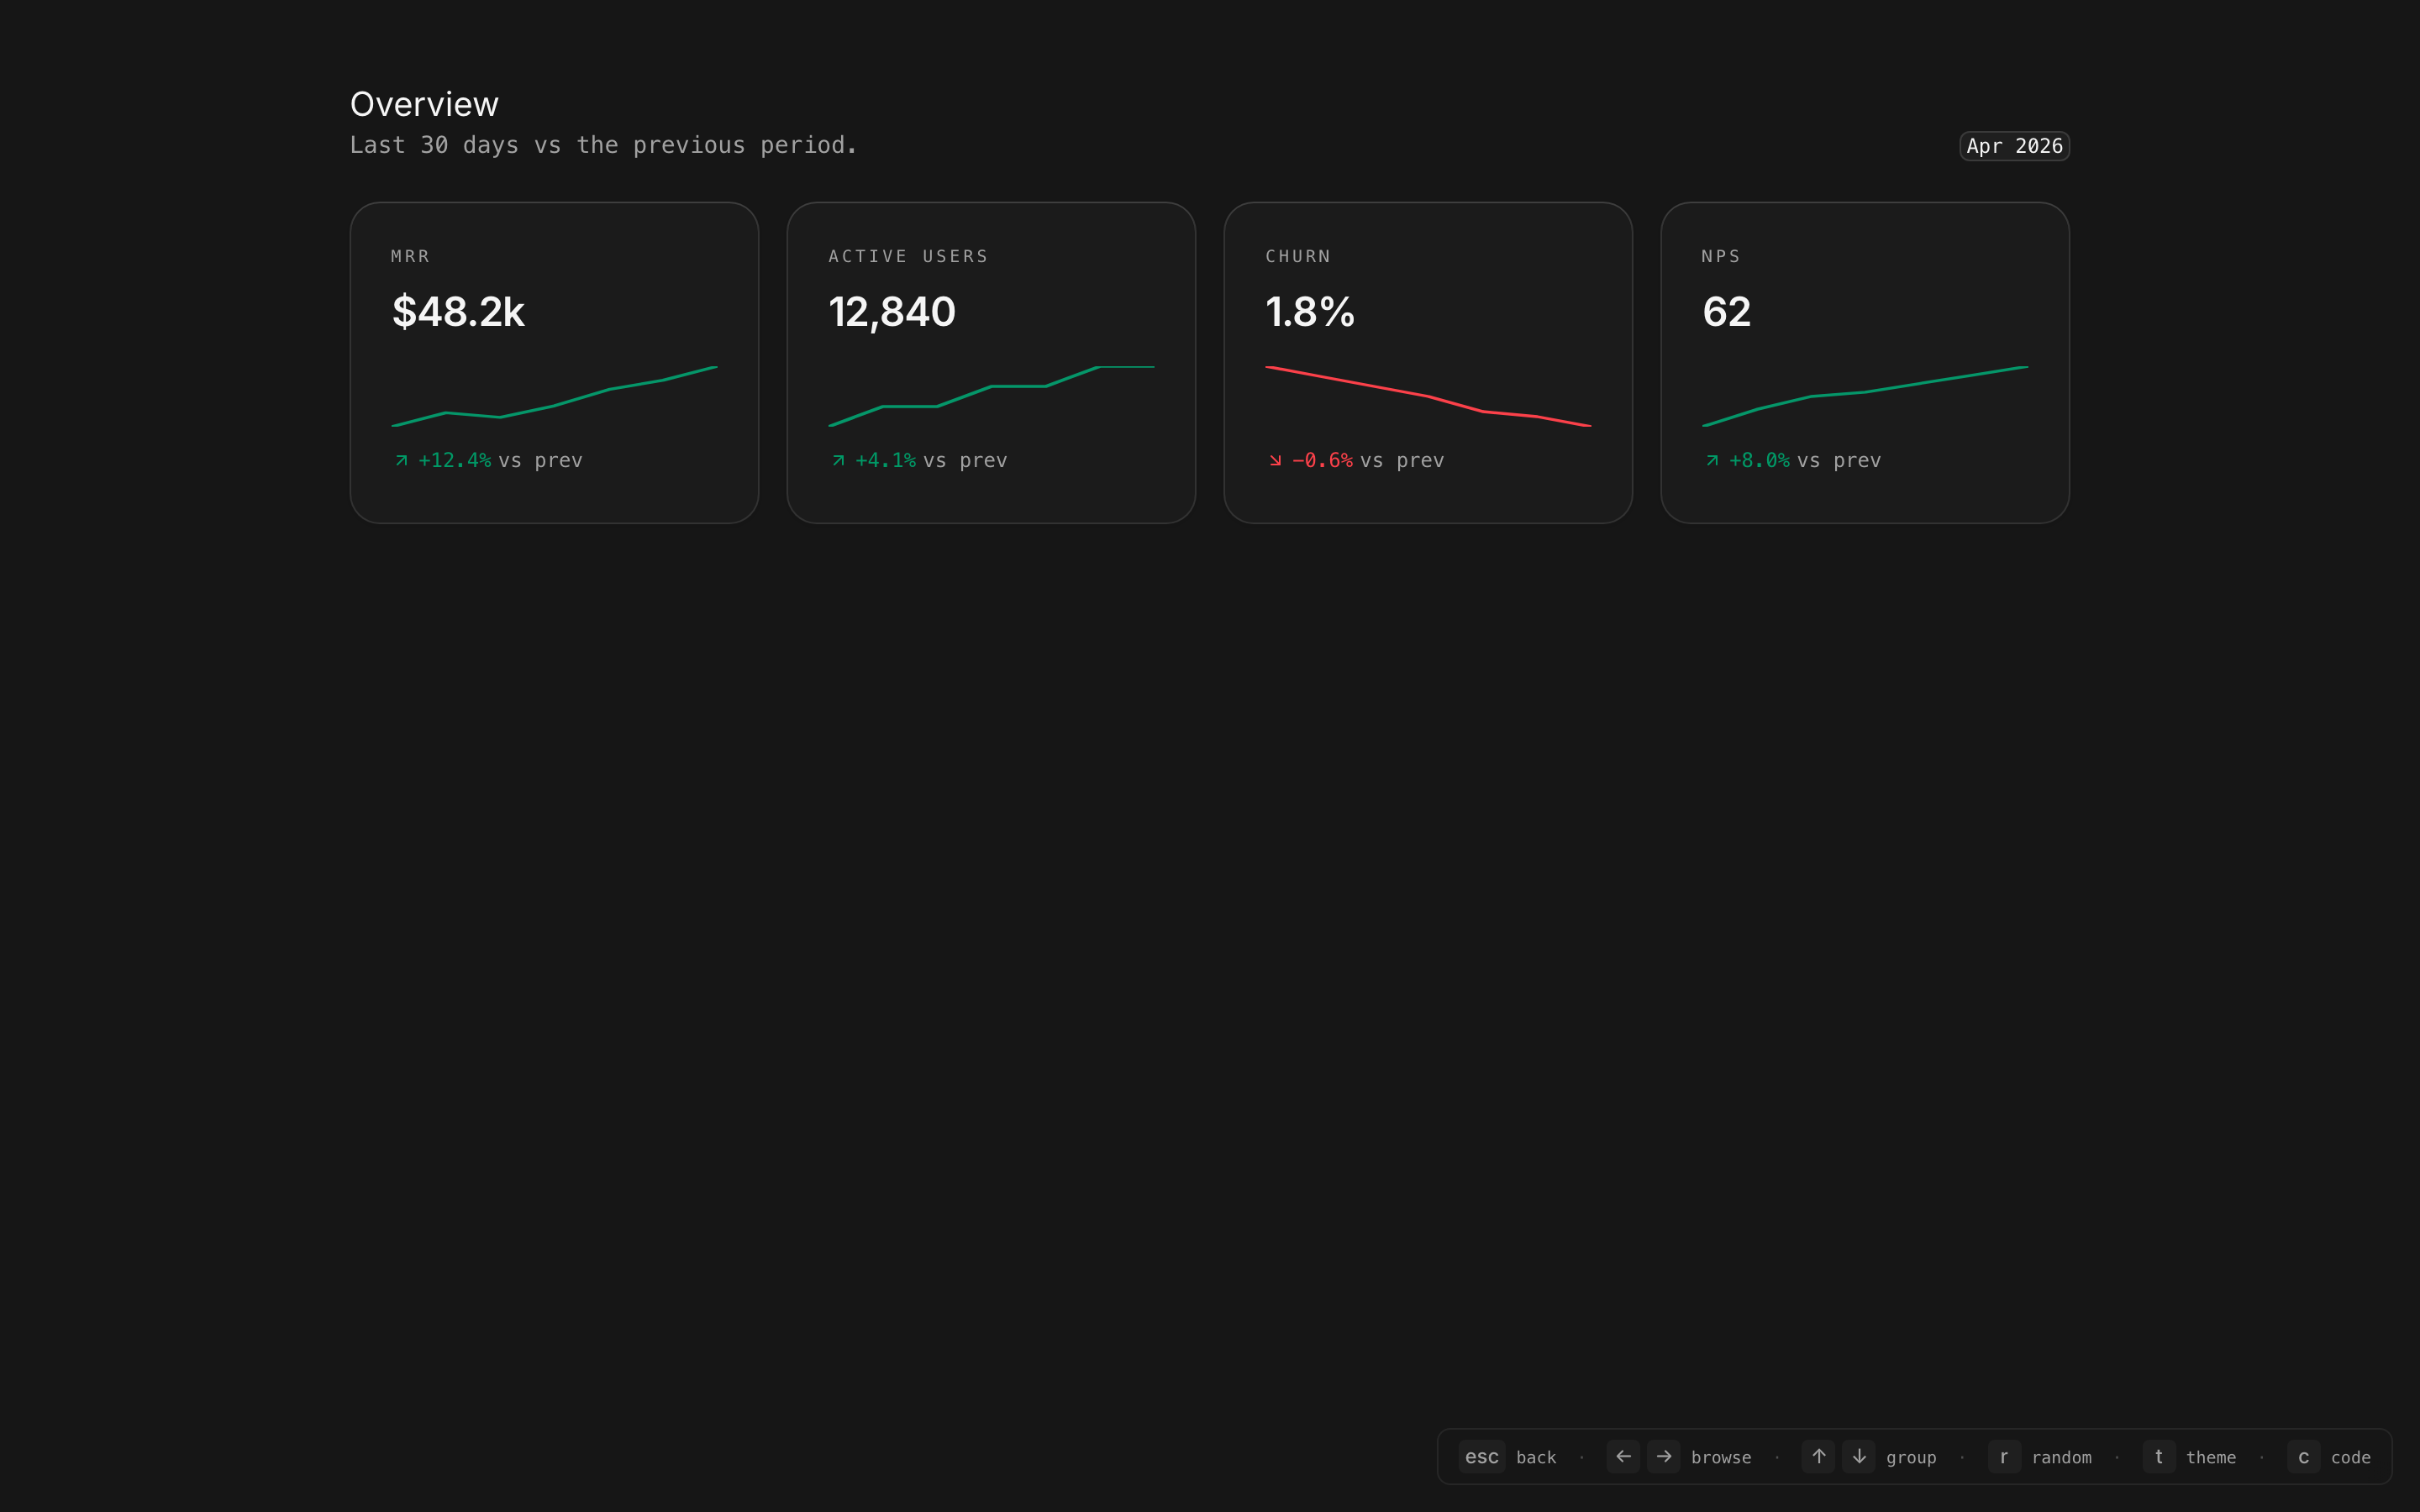The width and height of the screenshot is (2420, 1512).
Task: Open the NPS metric card
Action: [x=1864, y=362]
